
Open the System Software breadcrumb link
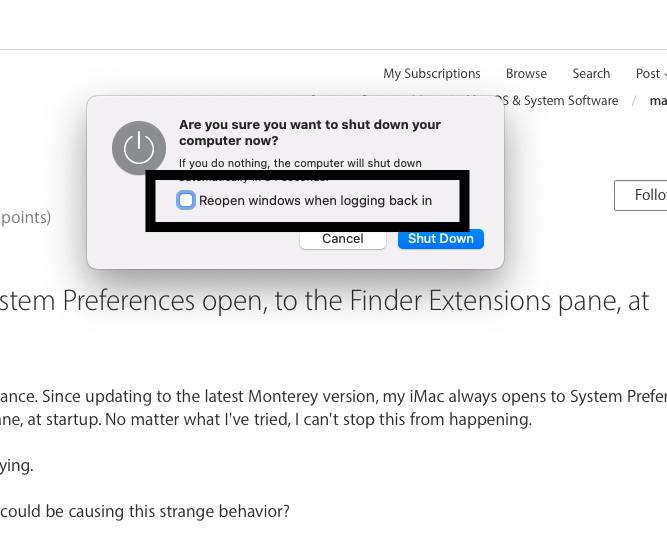(565, 101)
